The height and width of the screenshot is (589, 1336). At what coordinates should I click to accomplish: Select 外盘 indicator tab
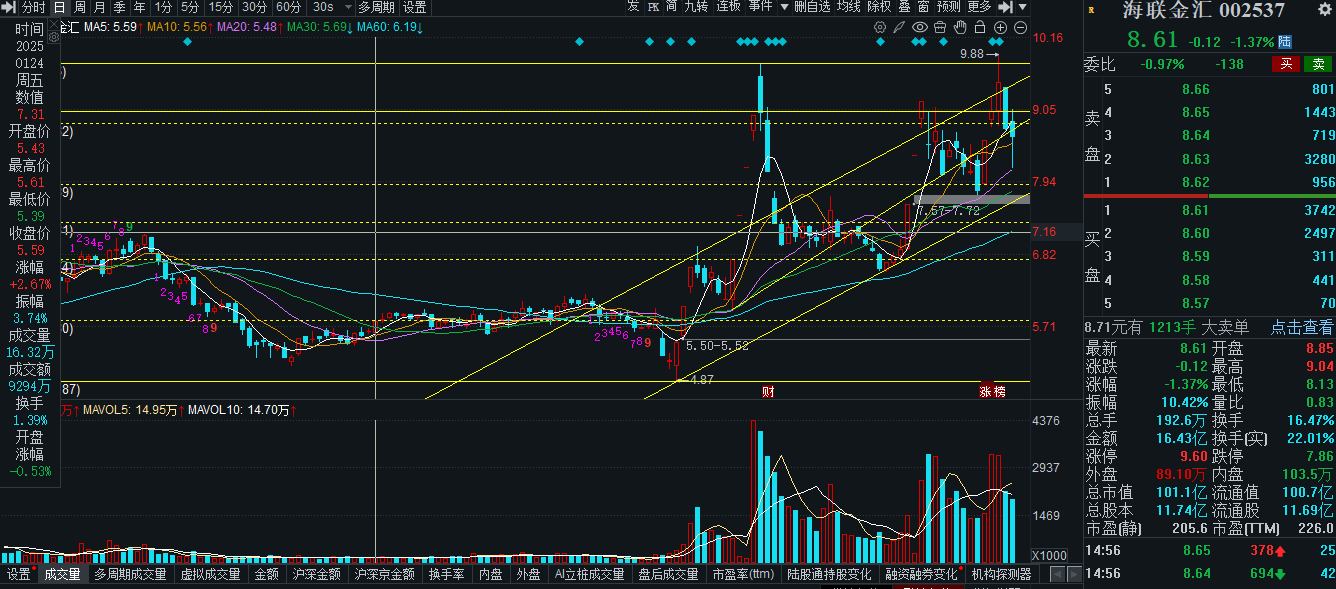(x=528, y=575)
